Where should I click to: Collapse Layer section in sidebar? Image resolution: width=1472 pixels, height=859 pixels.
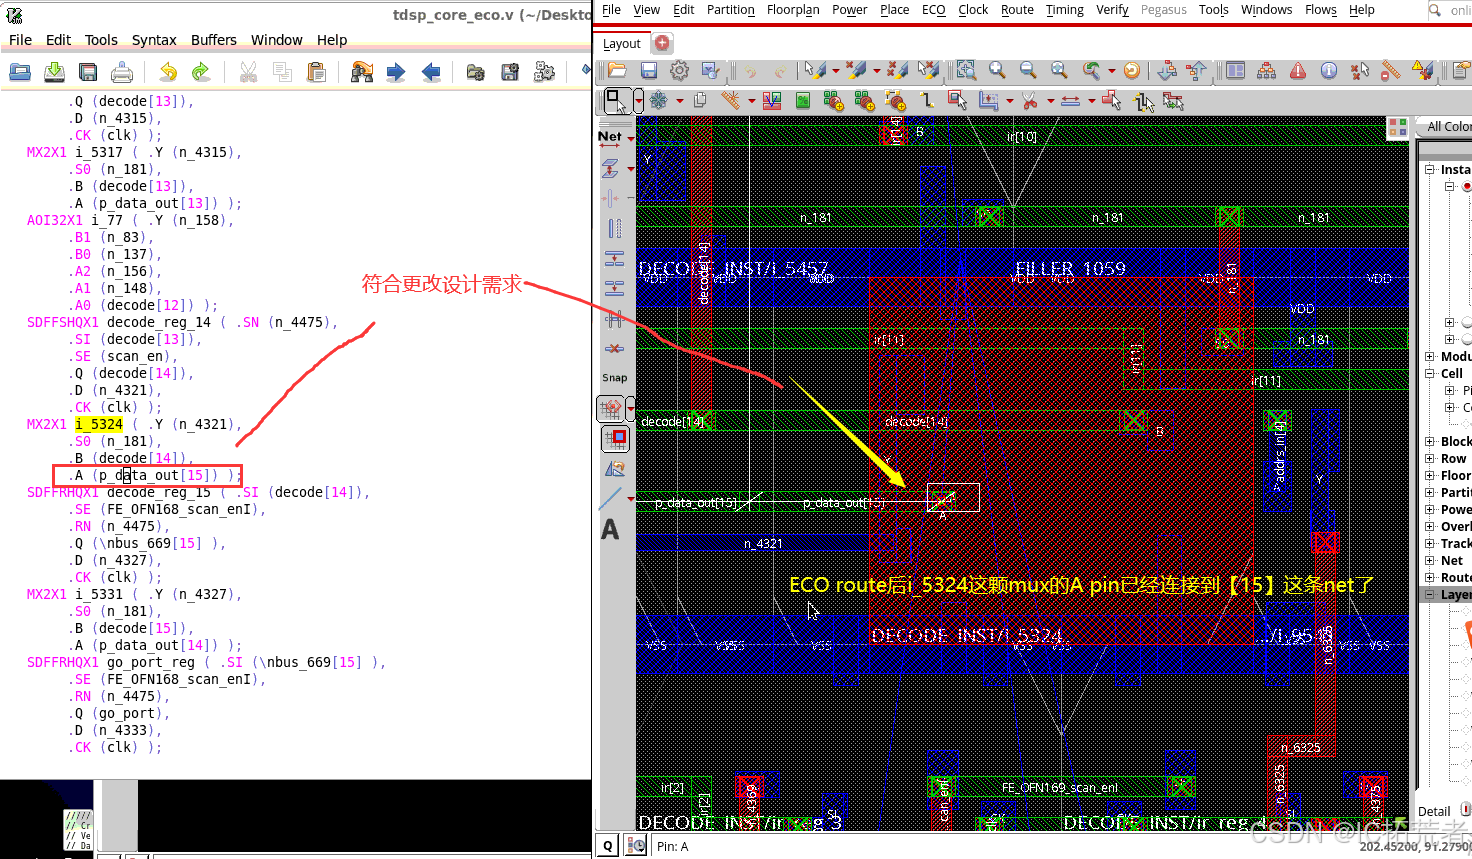[1430, 594]
